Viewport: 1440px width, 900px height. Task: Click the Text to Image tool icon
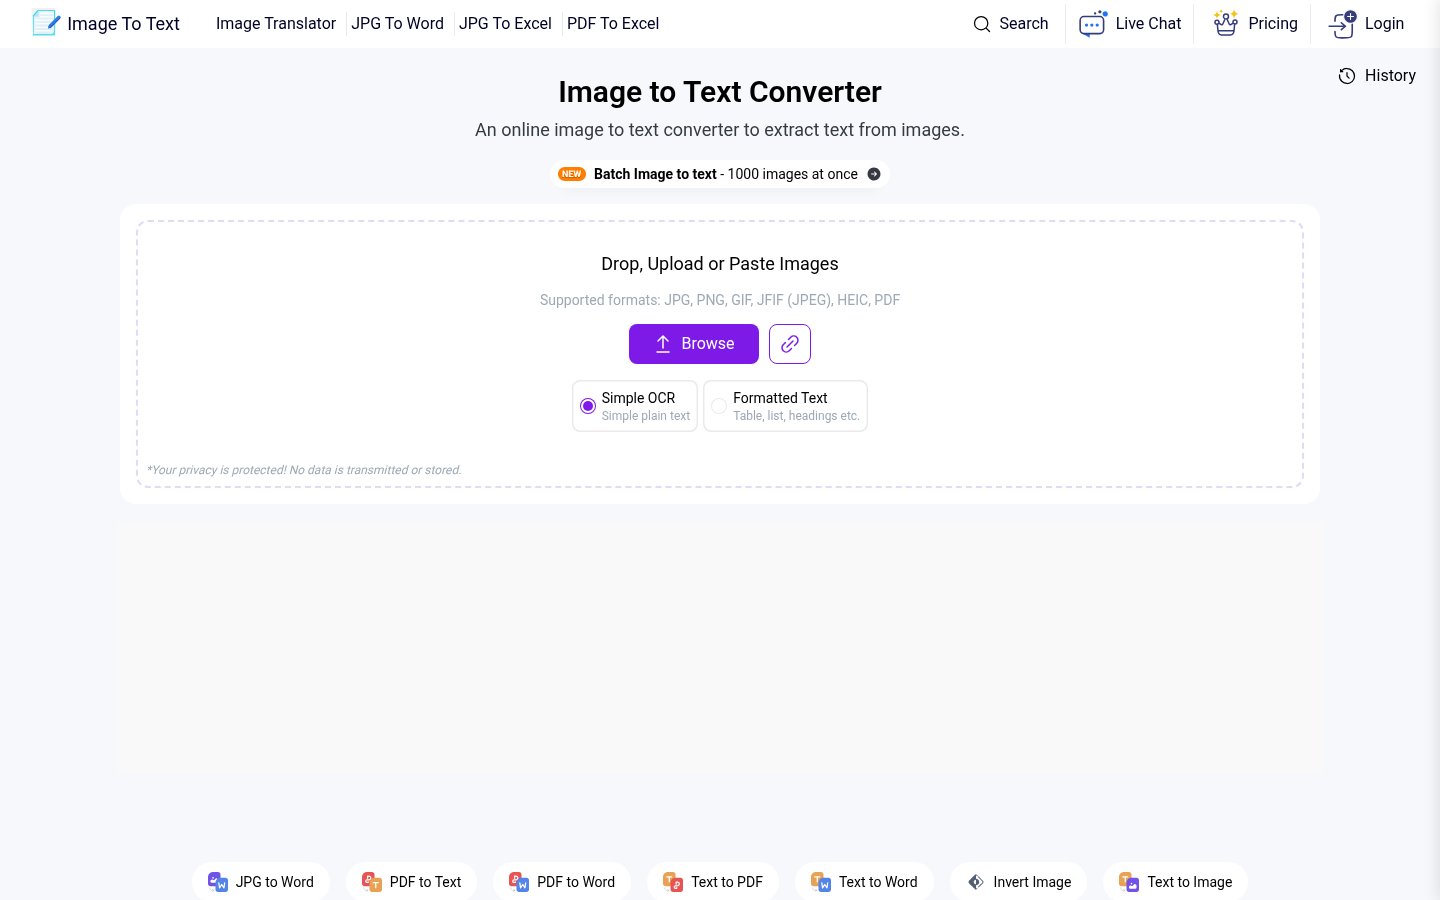click(1129, 882)
